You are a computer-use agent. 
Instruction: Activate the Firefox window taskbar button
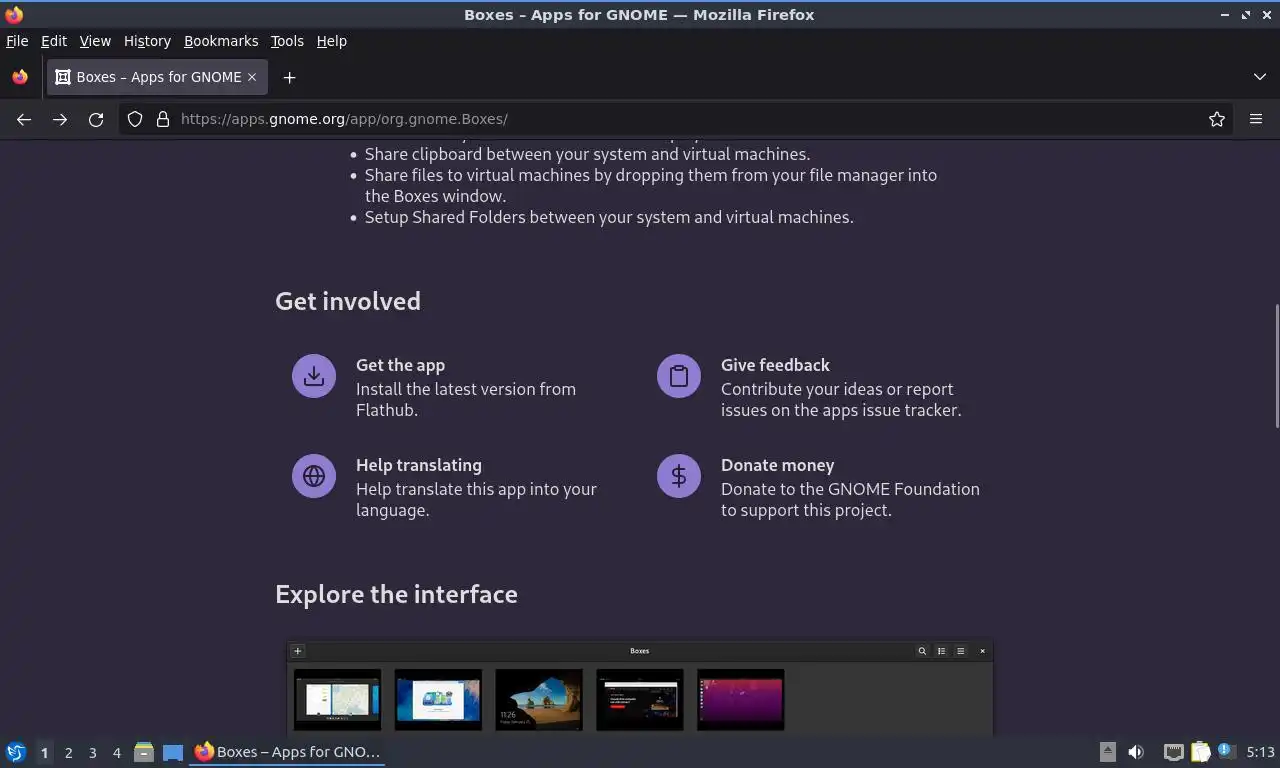[287, 752]
